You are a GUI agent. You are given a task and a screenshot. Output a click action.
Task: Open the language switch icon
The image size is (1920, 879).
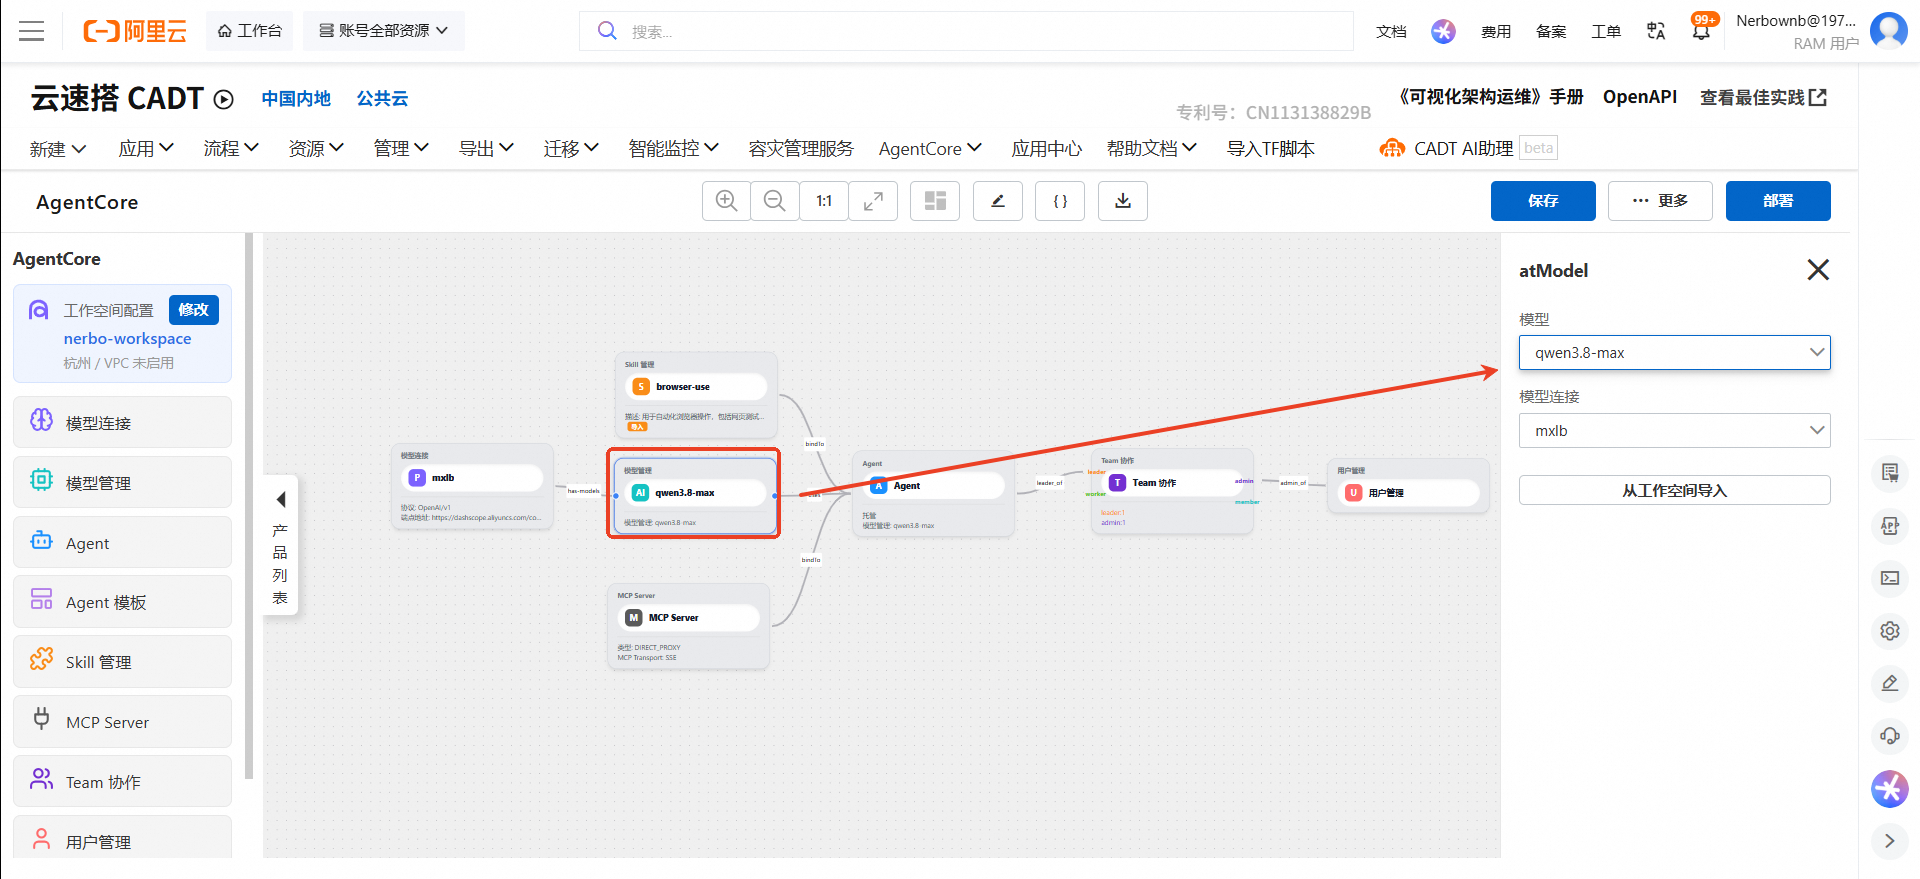[x=1656, y=31]
